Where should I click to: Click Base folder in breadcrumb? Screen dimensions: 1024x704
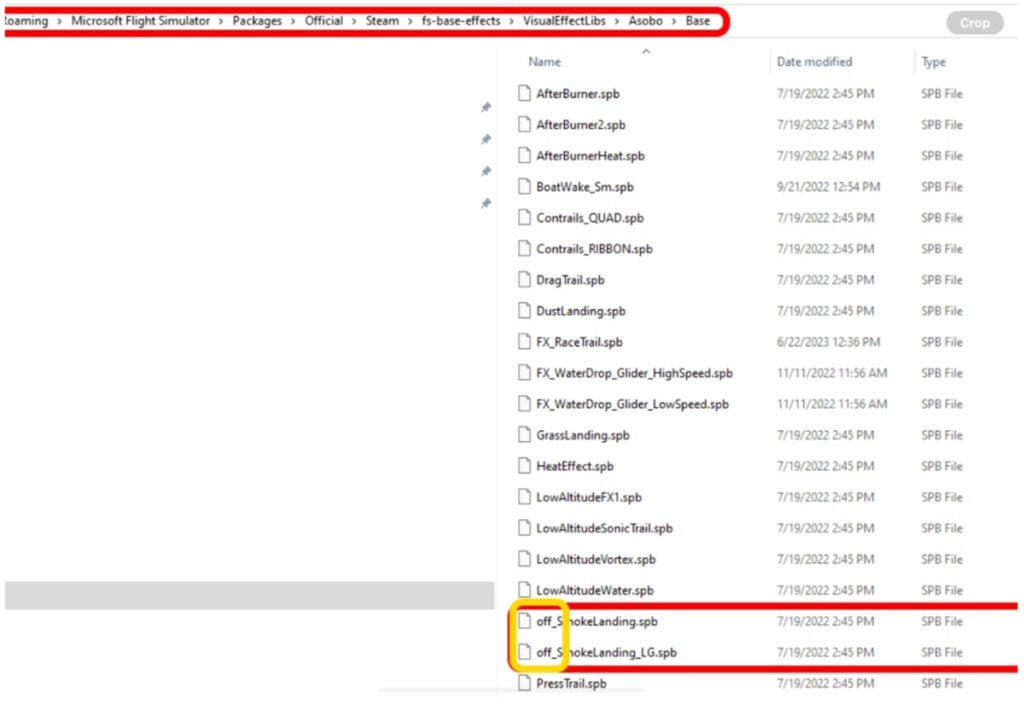[697, 21]
